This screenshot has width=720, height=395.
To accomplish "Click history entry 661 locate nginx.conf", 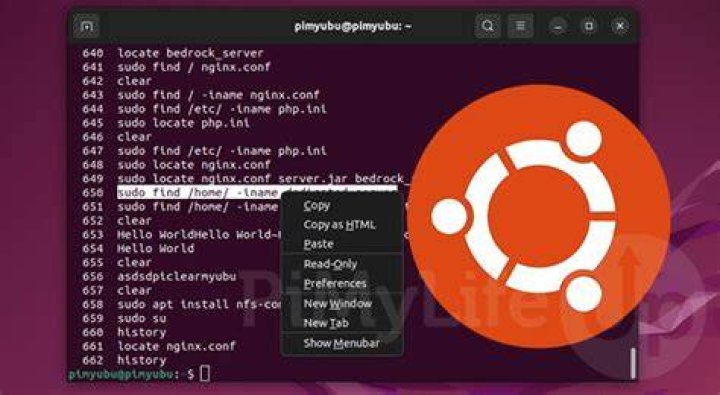I will tap(177, 346).
